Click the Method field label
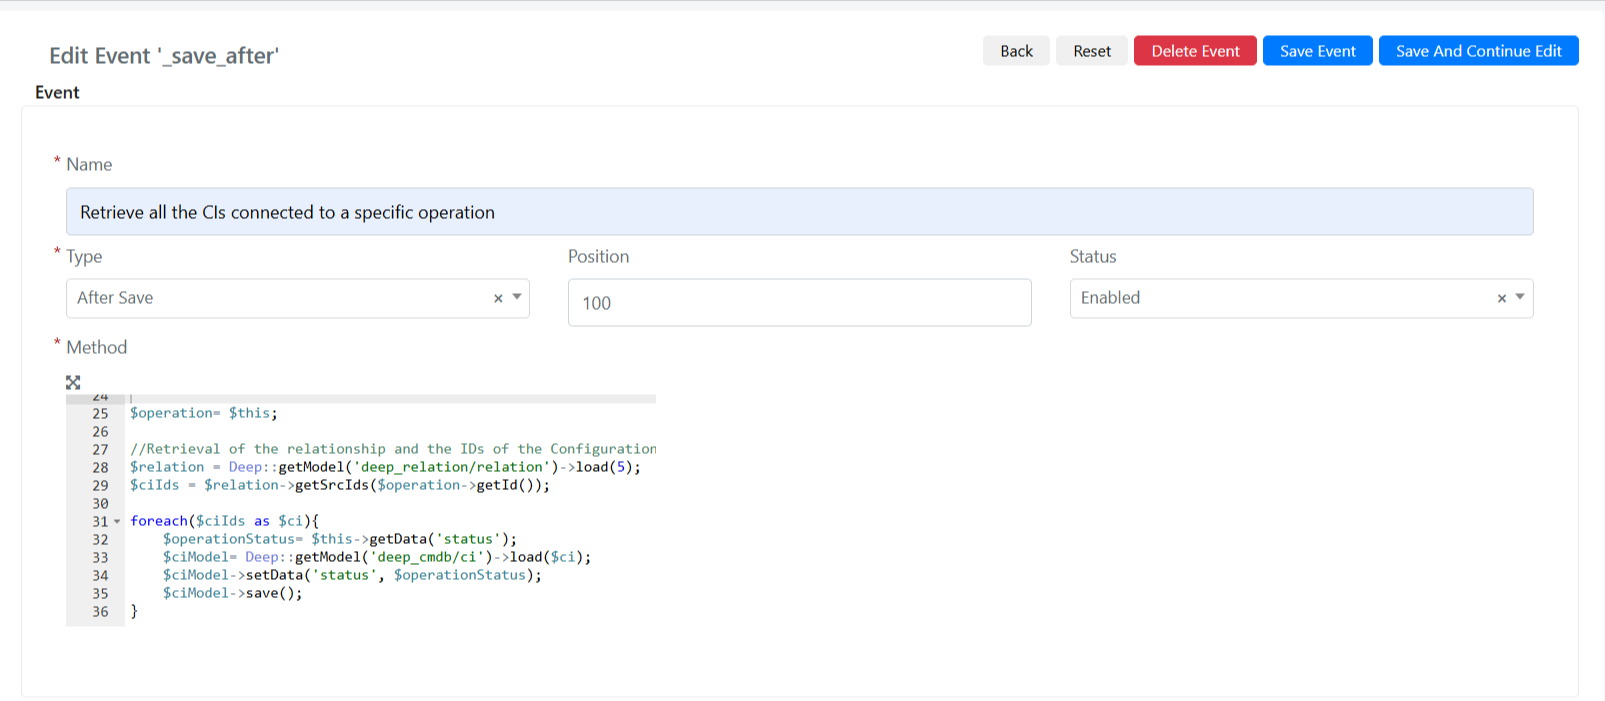The height and width of the screenshot is (701, 1605). 96,347
